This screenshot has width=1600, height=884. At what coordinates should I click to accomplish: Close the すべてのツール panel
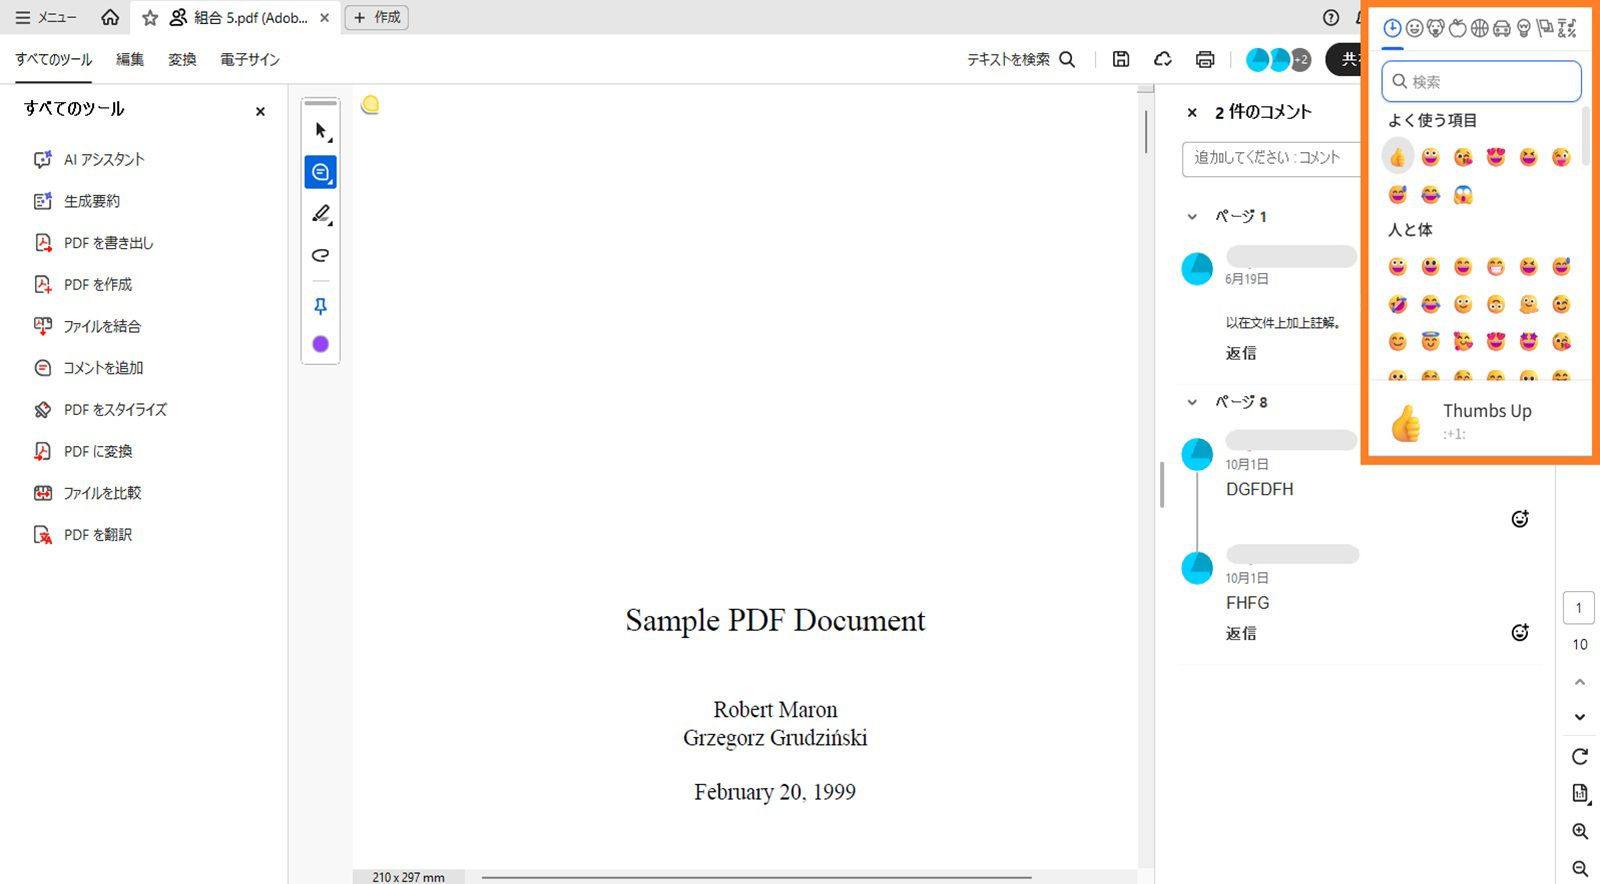[260, 111]
